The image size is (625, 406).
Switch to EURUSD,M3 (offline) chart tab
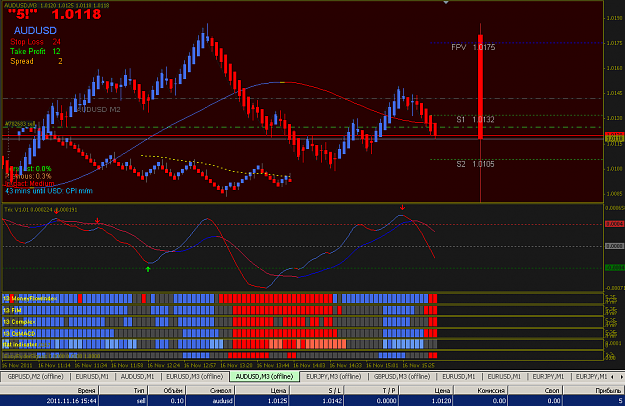click(x=195, y=376)
